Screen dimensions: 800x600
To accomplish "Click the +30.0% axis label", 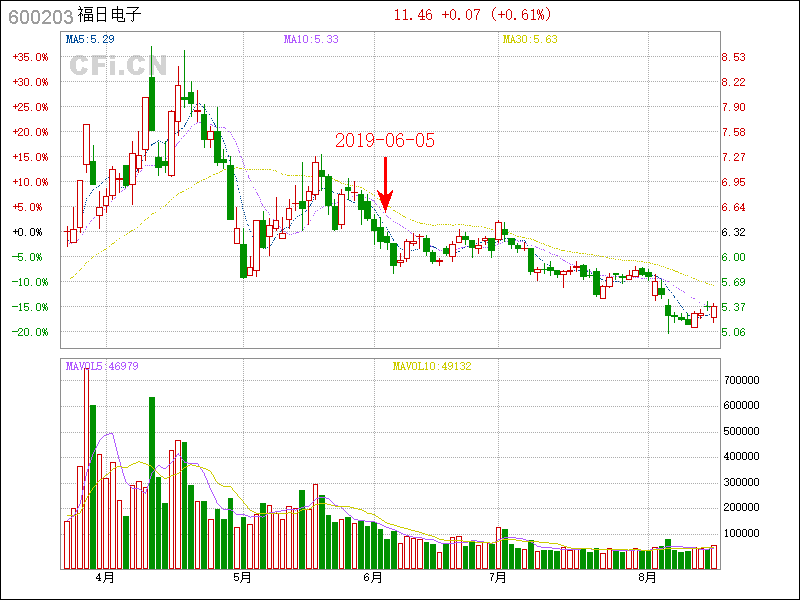I will pyautogui.click(x=31, y=82).
